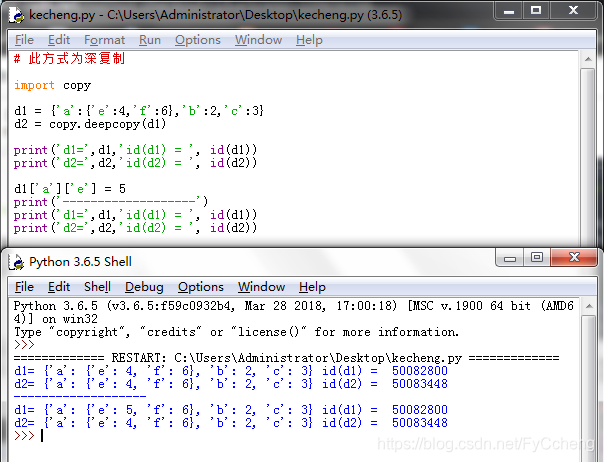Click first d2 output line in Shell

(231, 384)
